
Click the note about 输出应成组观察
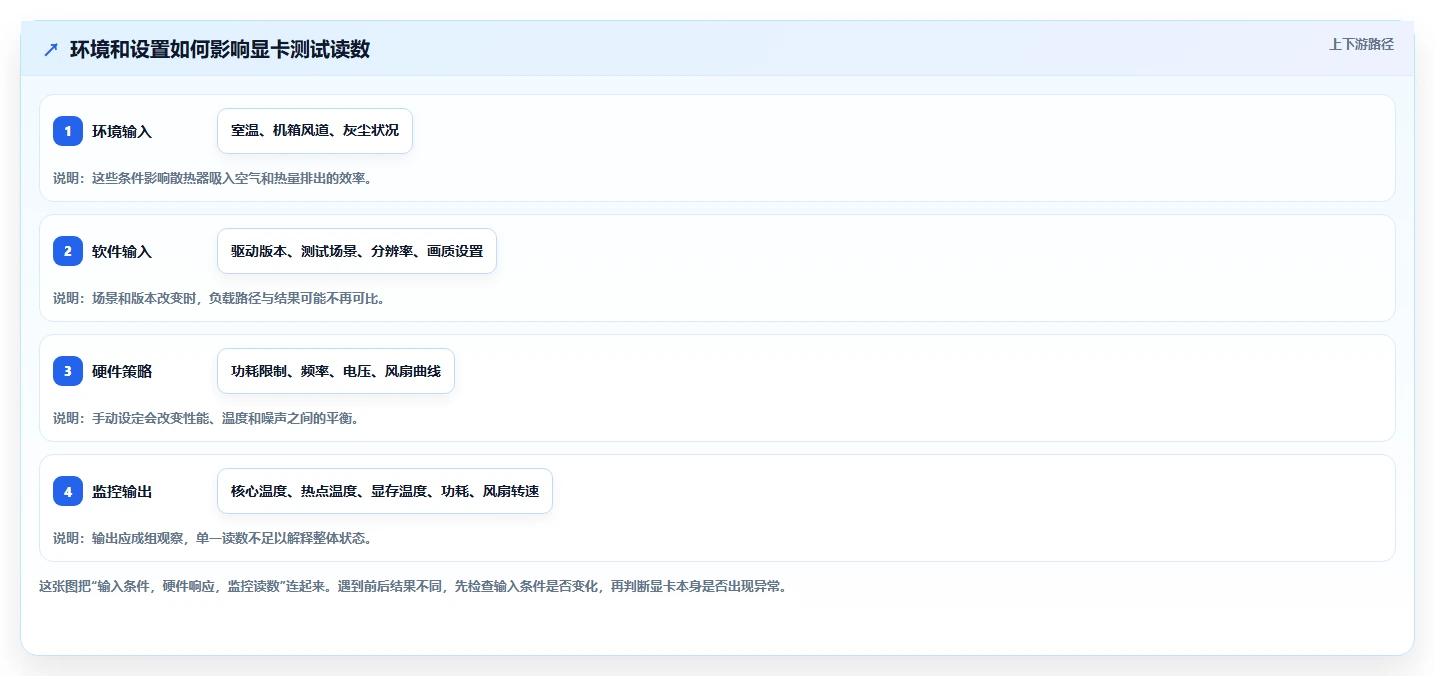coord(213,538)
